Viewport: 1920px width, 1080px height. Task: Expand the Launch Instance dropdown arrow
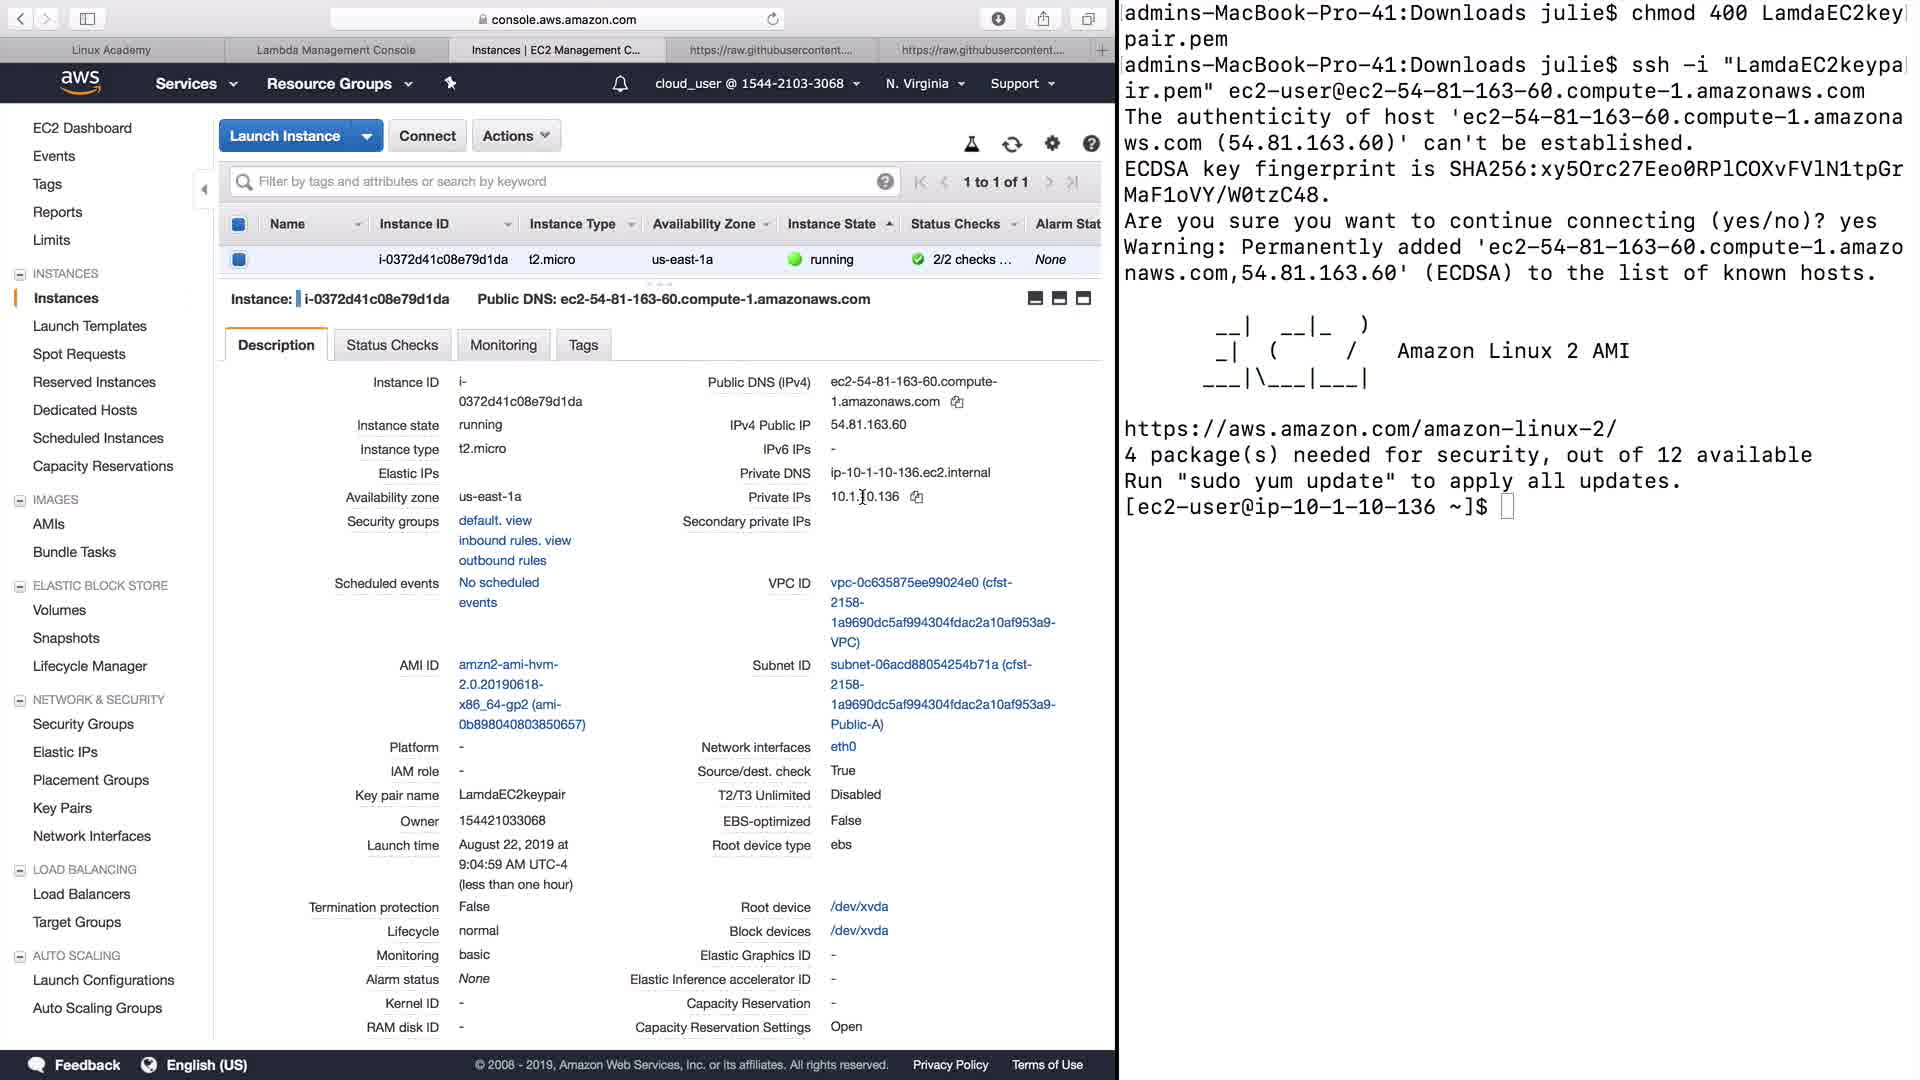tap(367, 136)
